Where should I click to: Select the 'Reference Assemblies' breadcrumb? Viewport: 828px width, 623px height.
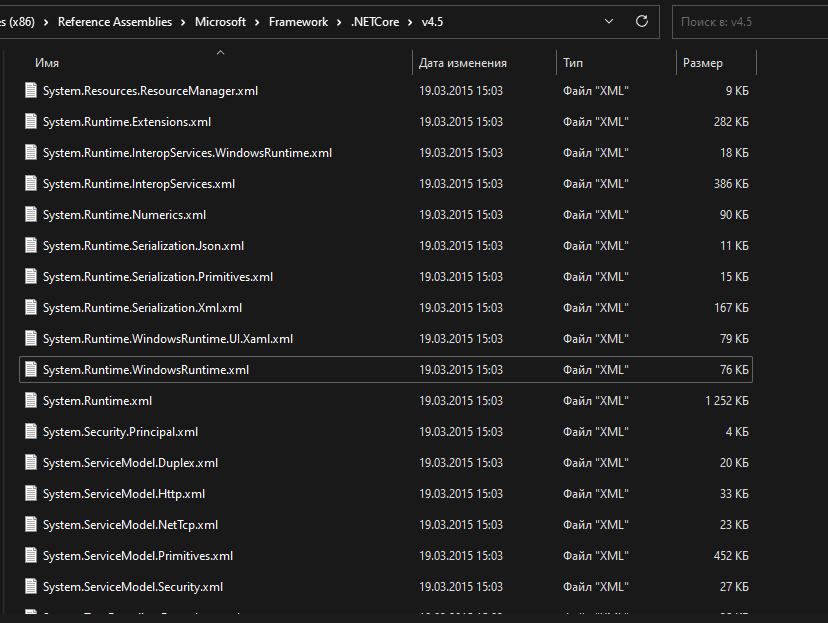[115, 22]
